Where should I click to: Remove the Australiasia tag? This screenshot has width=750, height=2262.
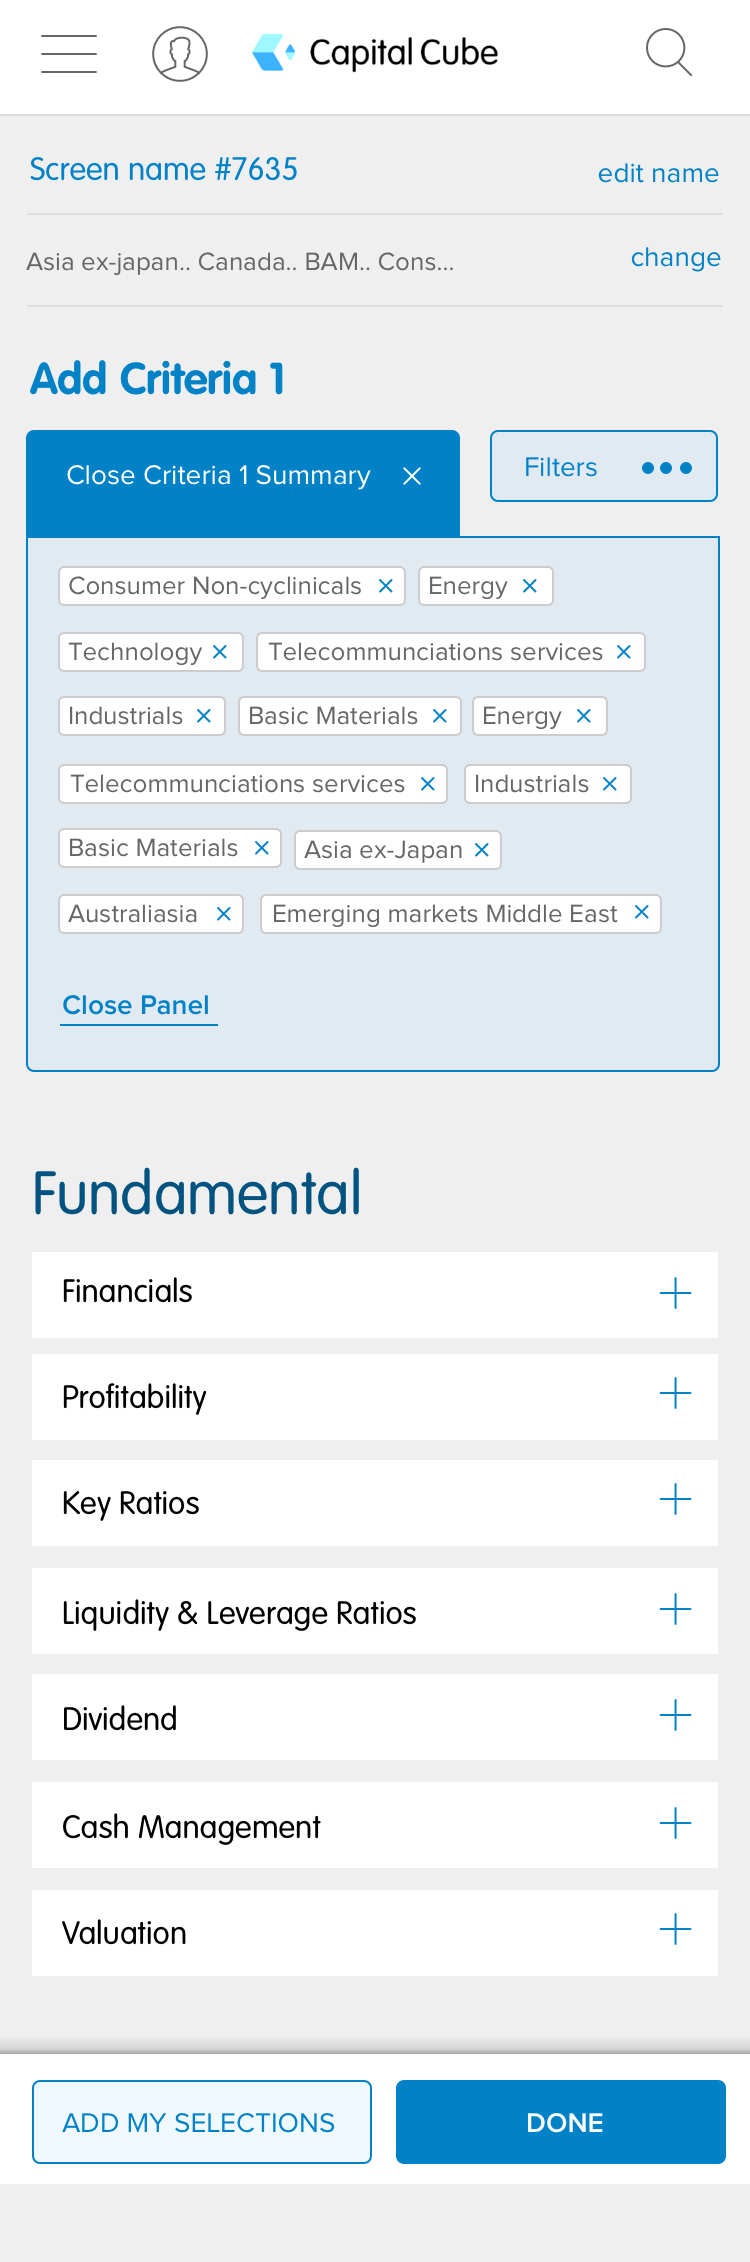(x=223, y=914)
